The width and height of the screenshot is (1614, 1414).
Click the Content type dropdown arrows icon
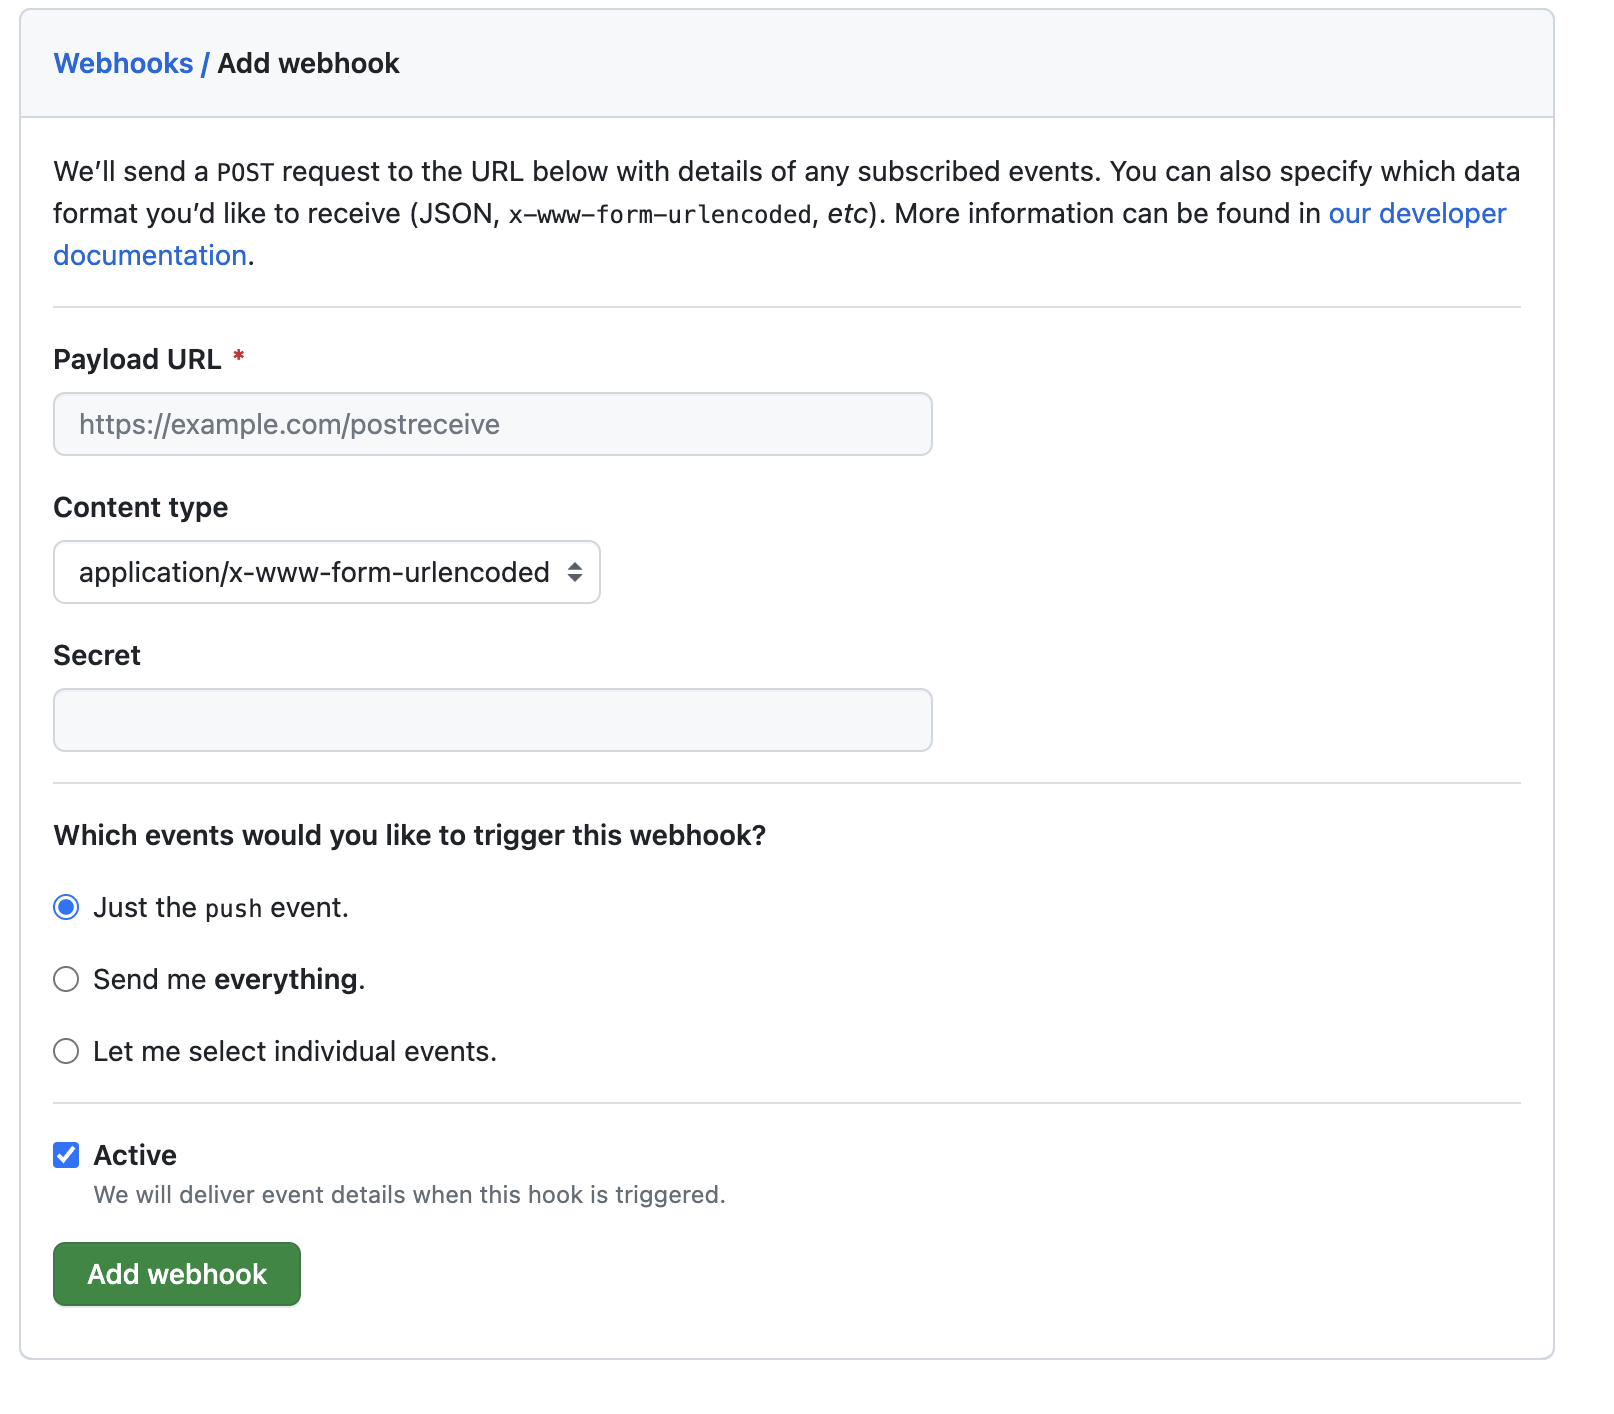[x=575, y=572]
